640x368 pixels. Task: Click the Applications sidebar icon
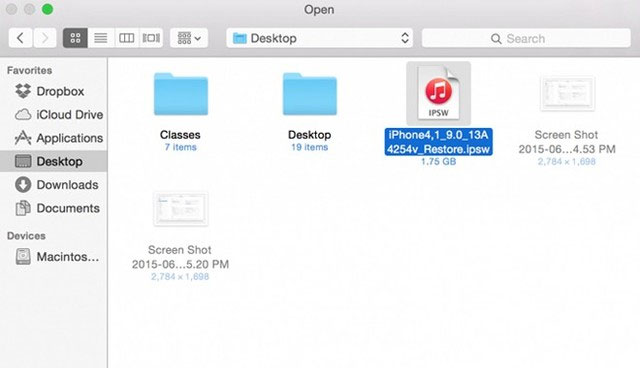(x=23, y=138)
